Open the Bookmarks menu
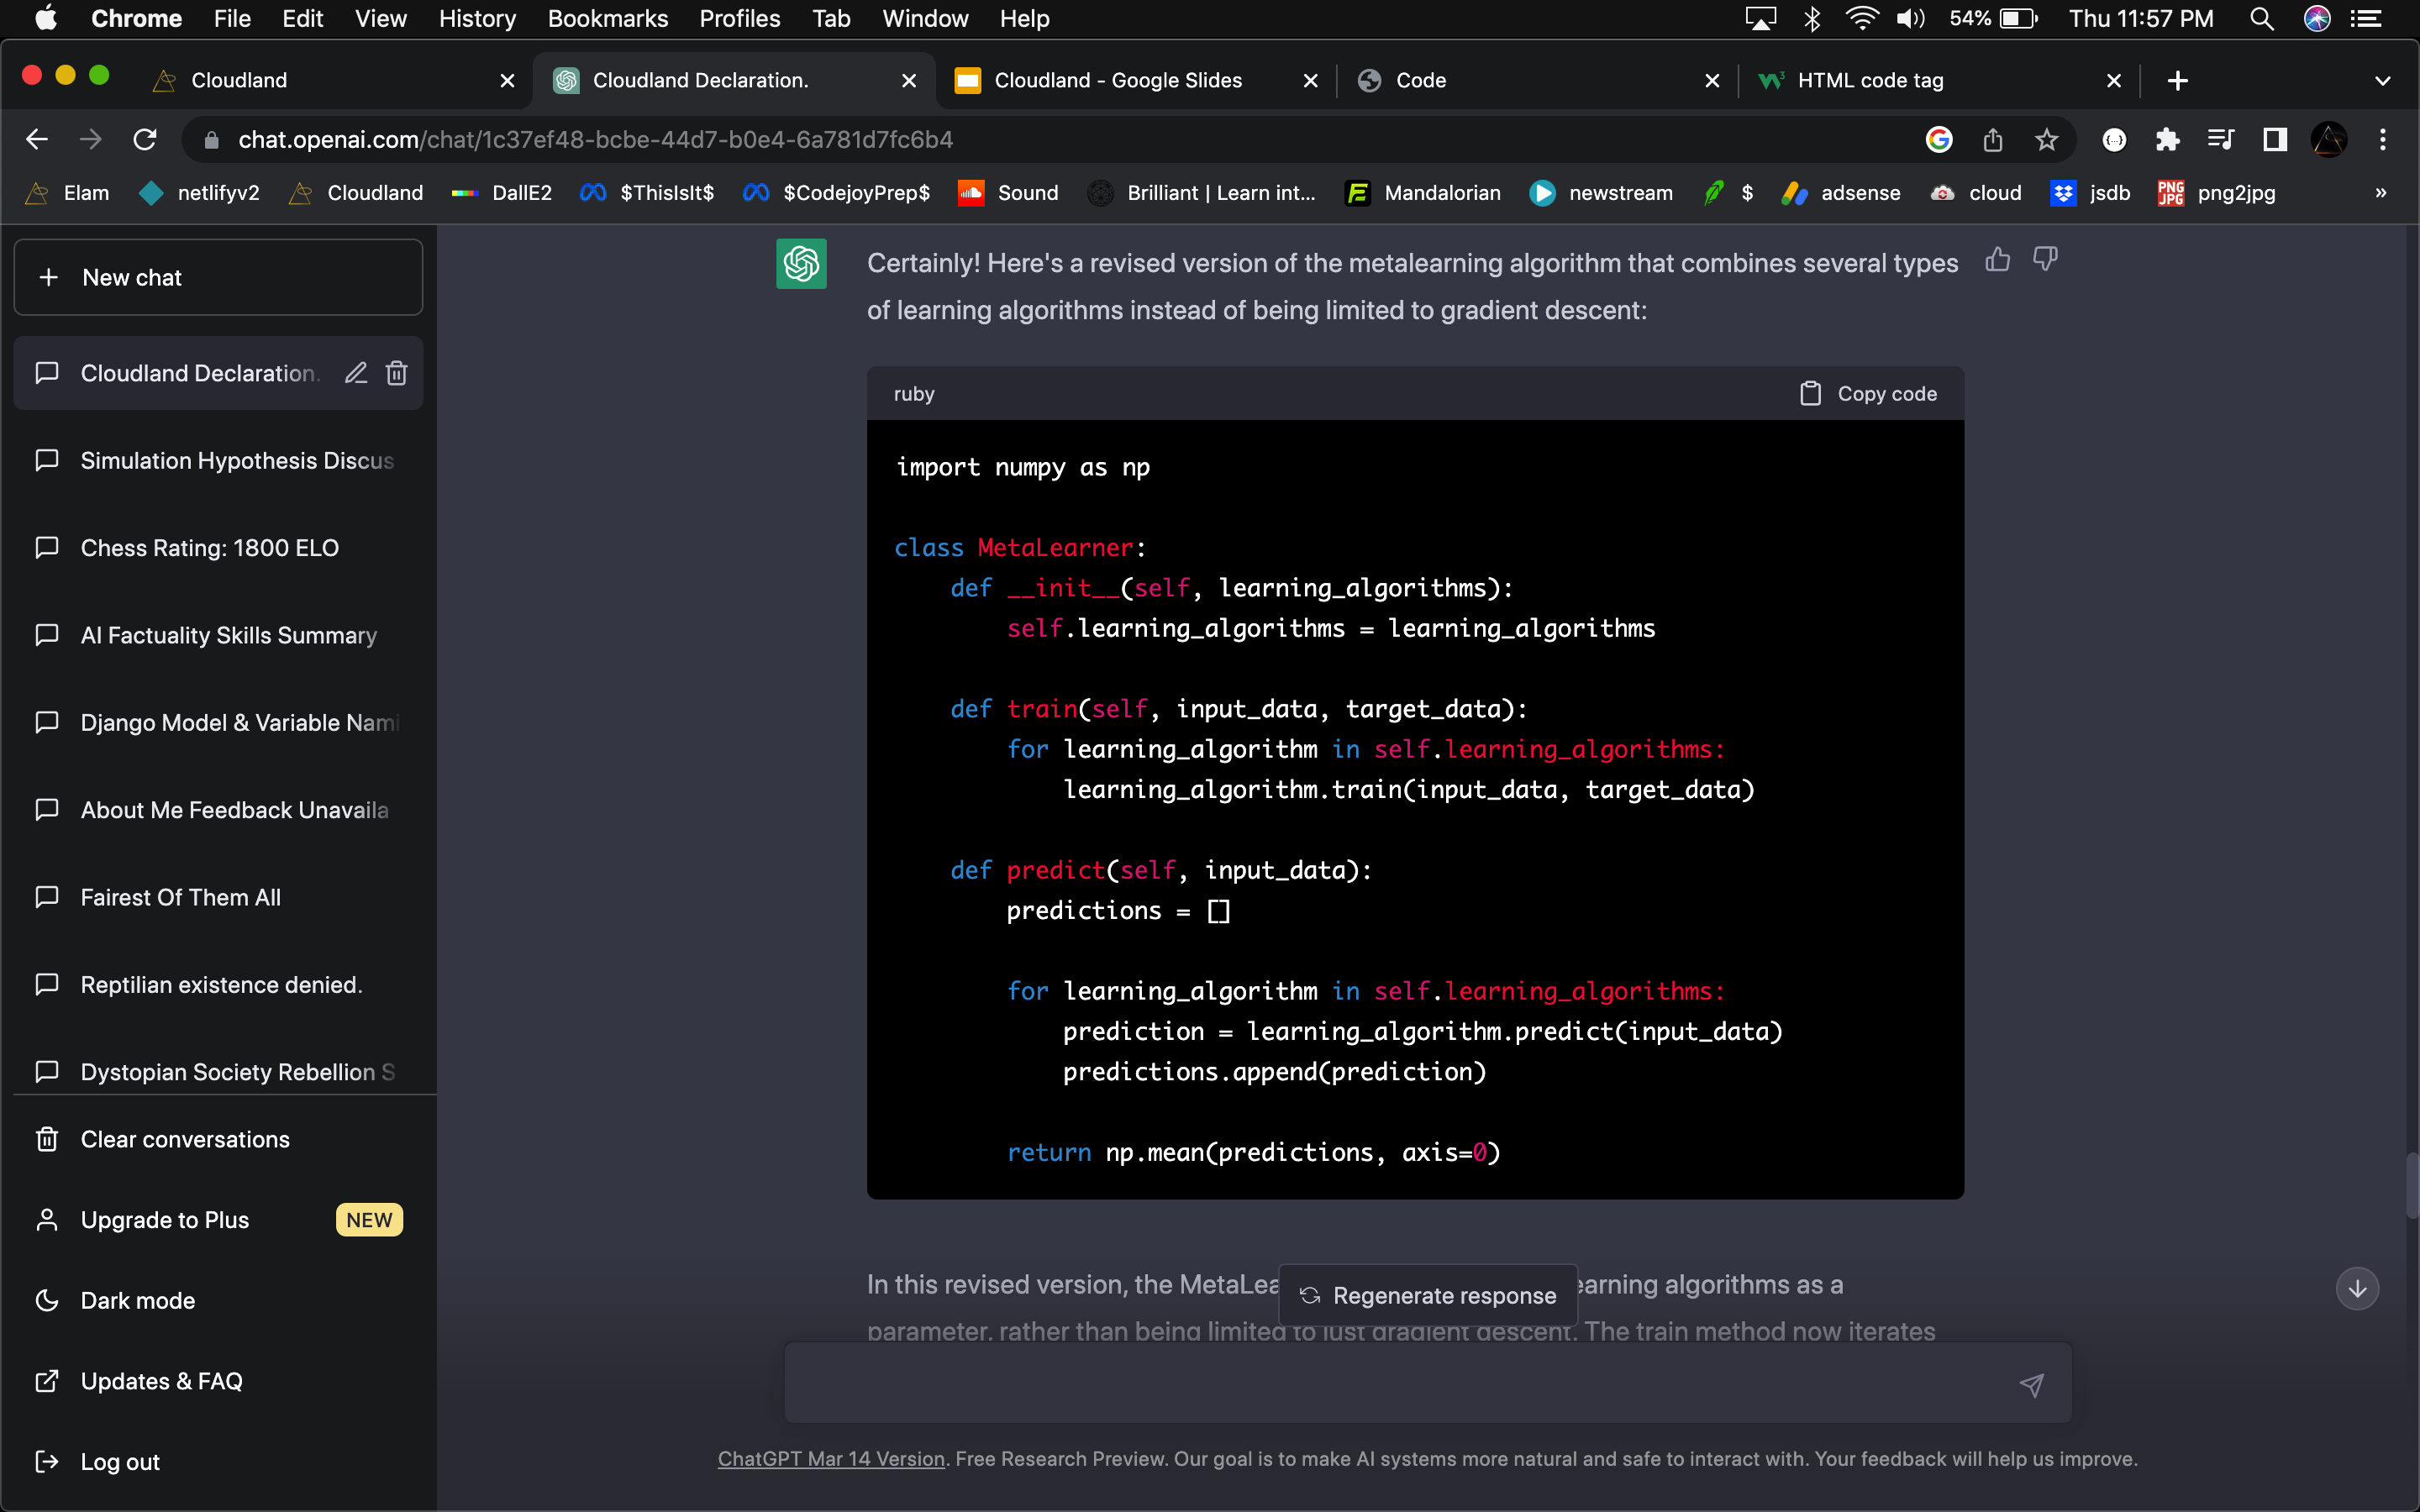 [x=607, y=19]
